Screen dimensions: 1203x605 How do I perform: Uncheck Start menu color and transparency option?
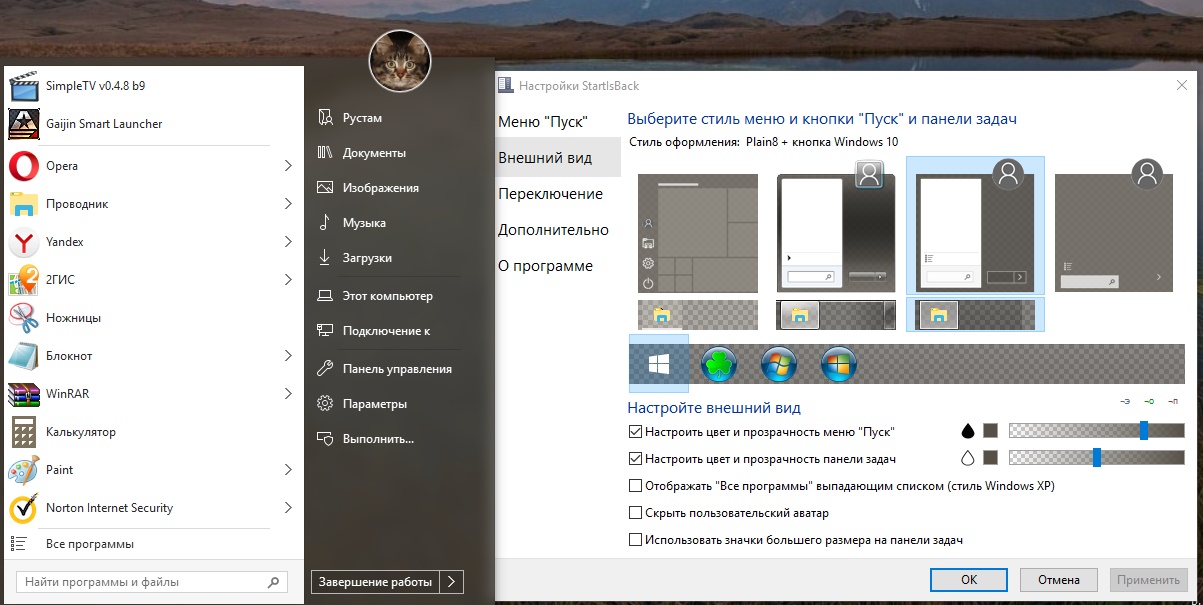pos(635,432)
